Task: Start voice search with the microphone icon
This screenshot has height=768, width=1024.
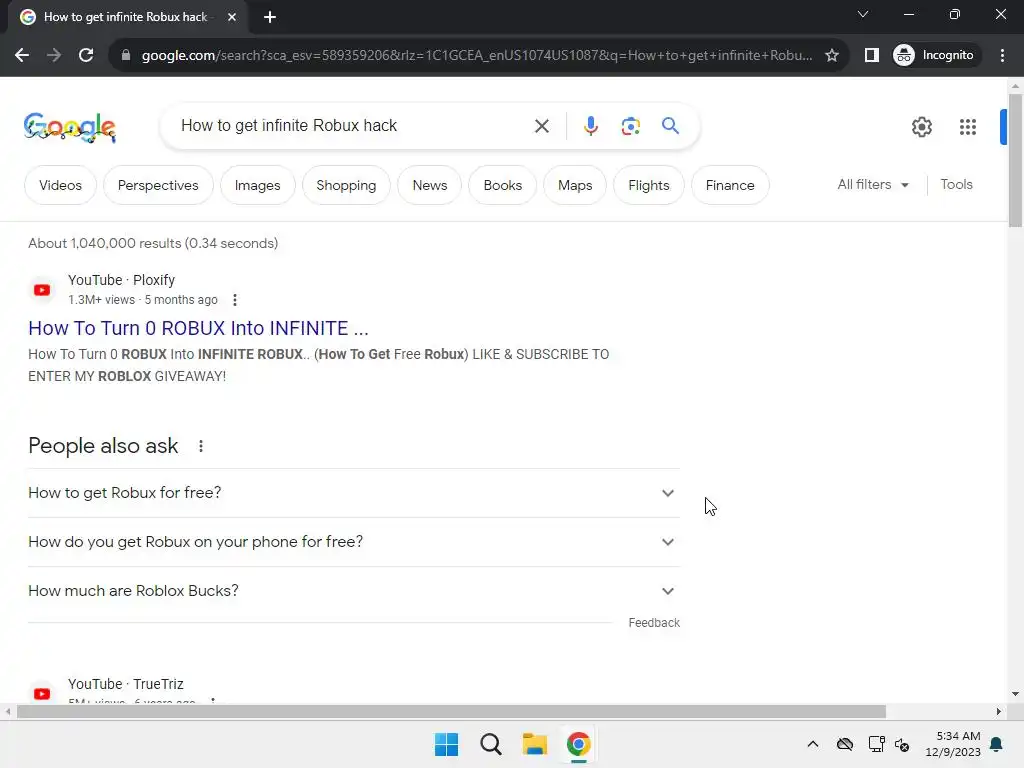Action: [x=590, y=126]
